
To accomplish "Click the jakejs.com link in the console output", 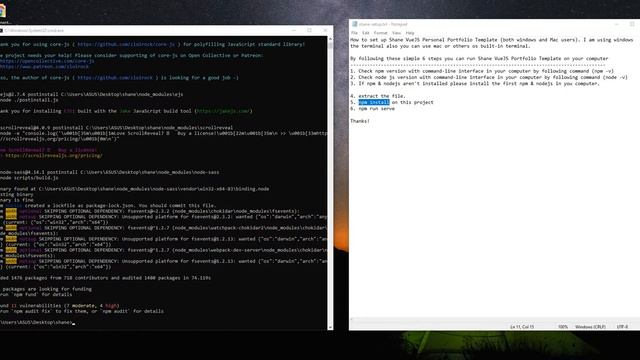I will [223, 111].
